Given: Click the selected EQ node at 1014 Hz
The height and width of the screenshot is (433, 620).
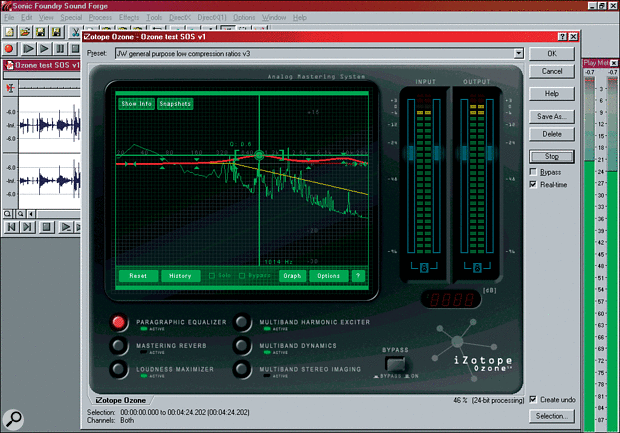Looking at the screenshot, I should coord(259,155).
